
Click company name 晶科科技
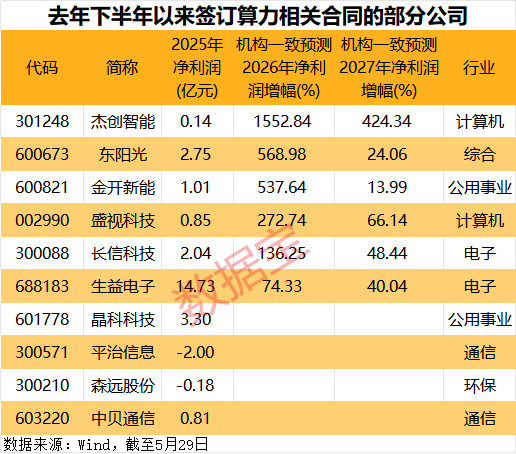[123, 319]
